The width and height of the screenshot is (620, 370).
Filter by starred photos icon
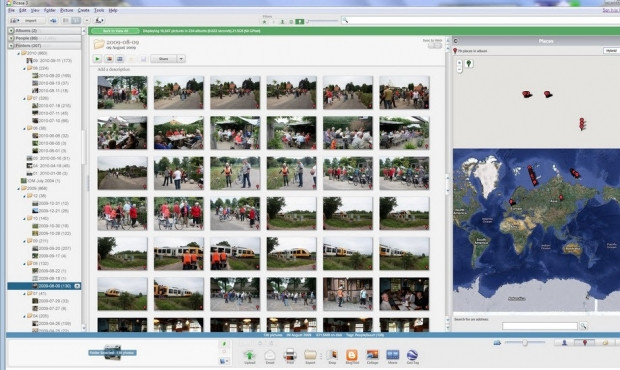click(x=265, y=22)
